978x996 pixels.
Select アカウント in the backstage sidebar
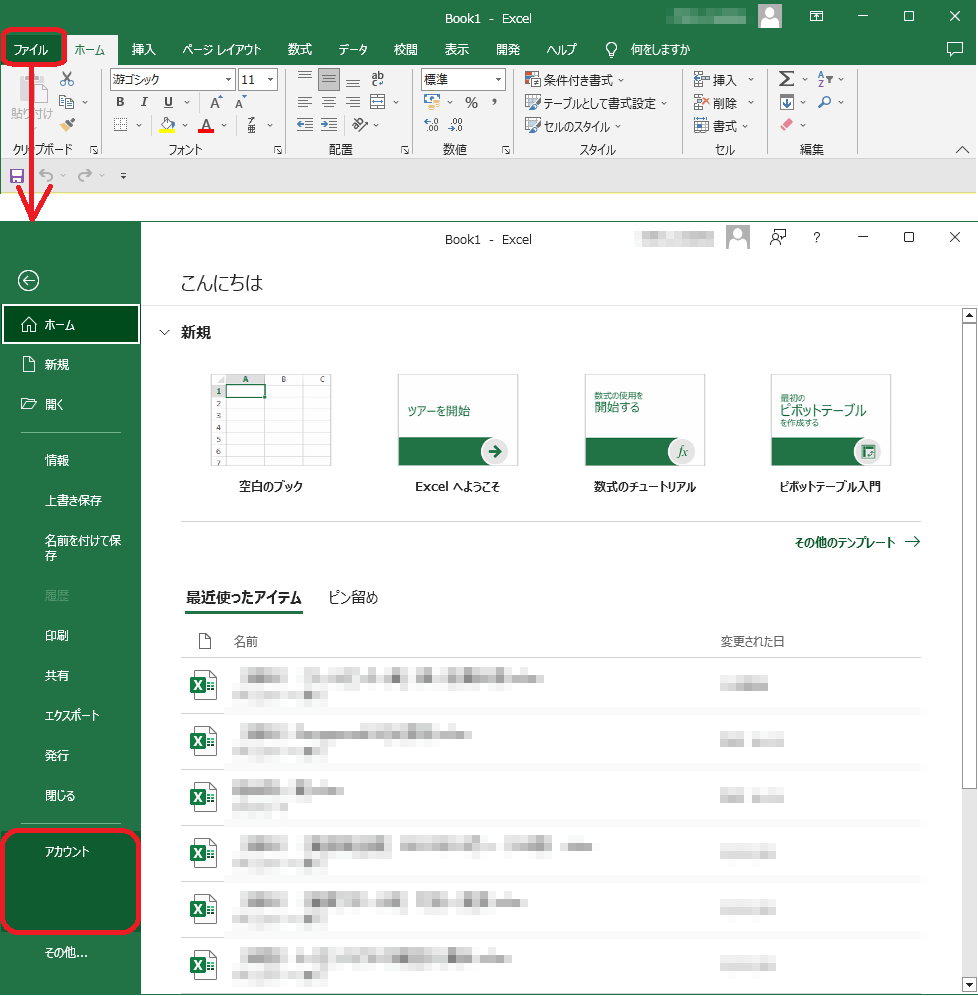[67, 852]
